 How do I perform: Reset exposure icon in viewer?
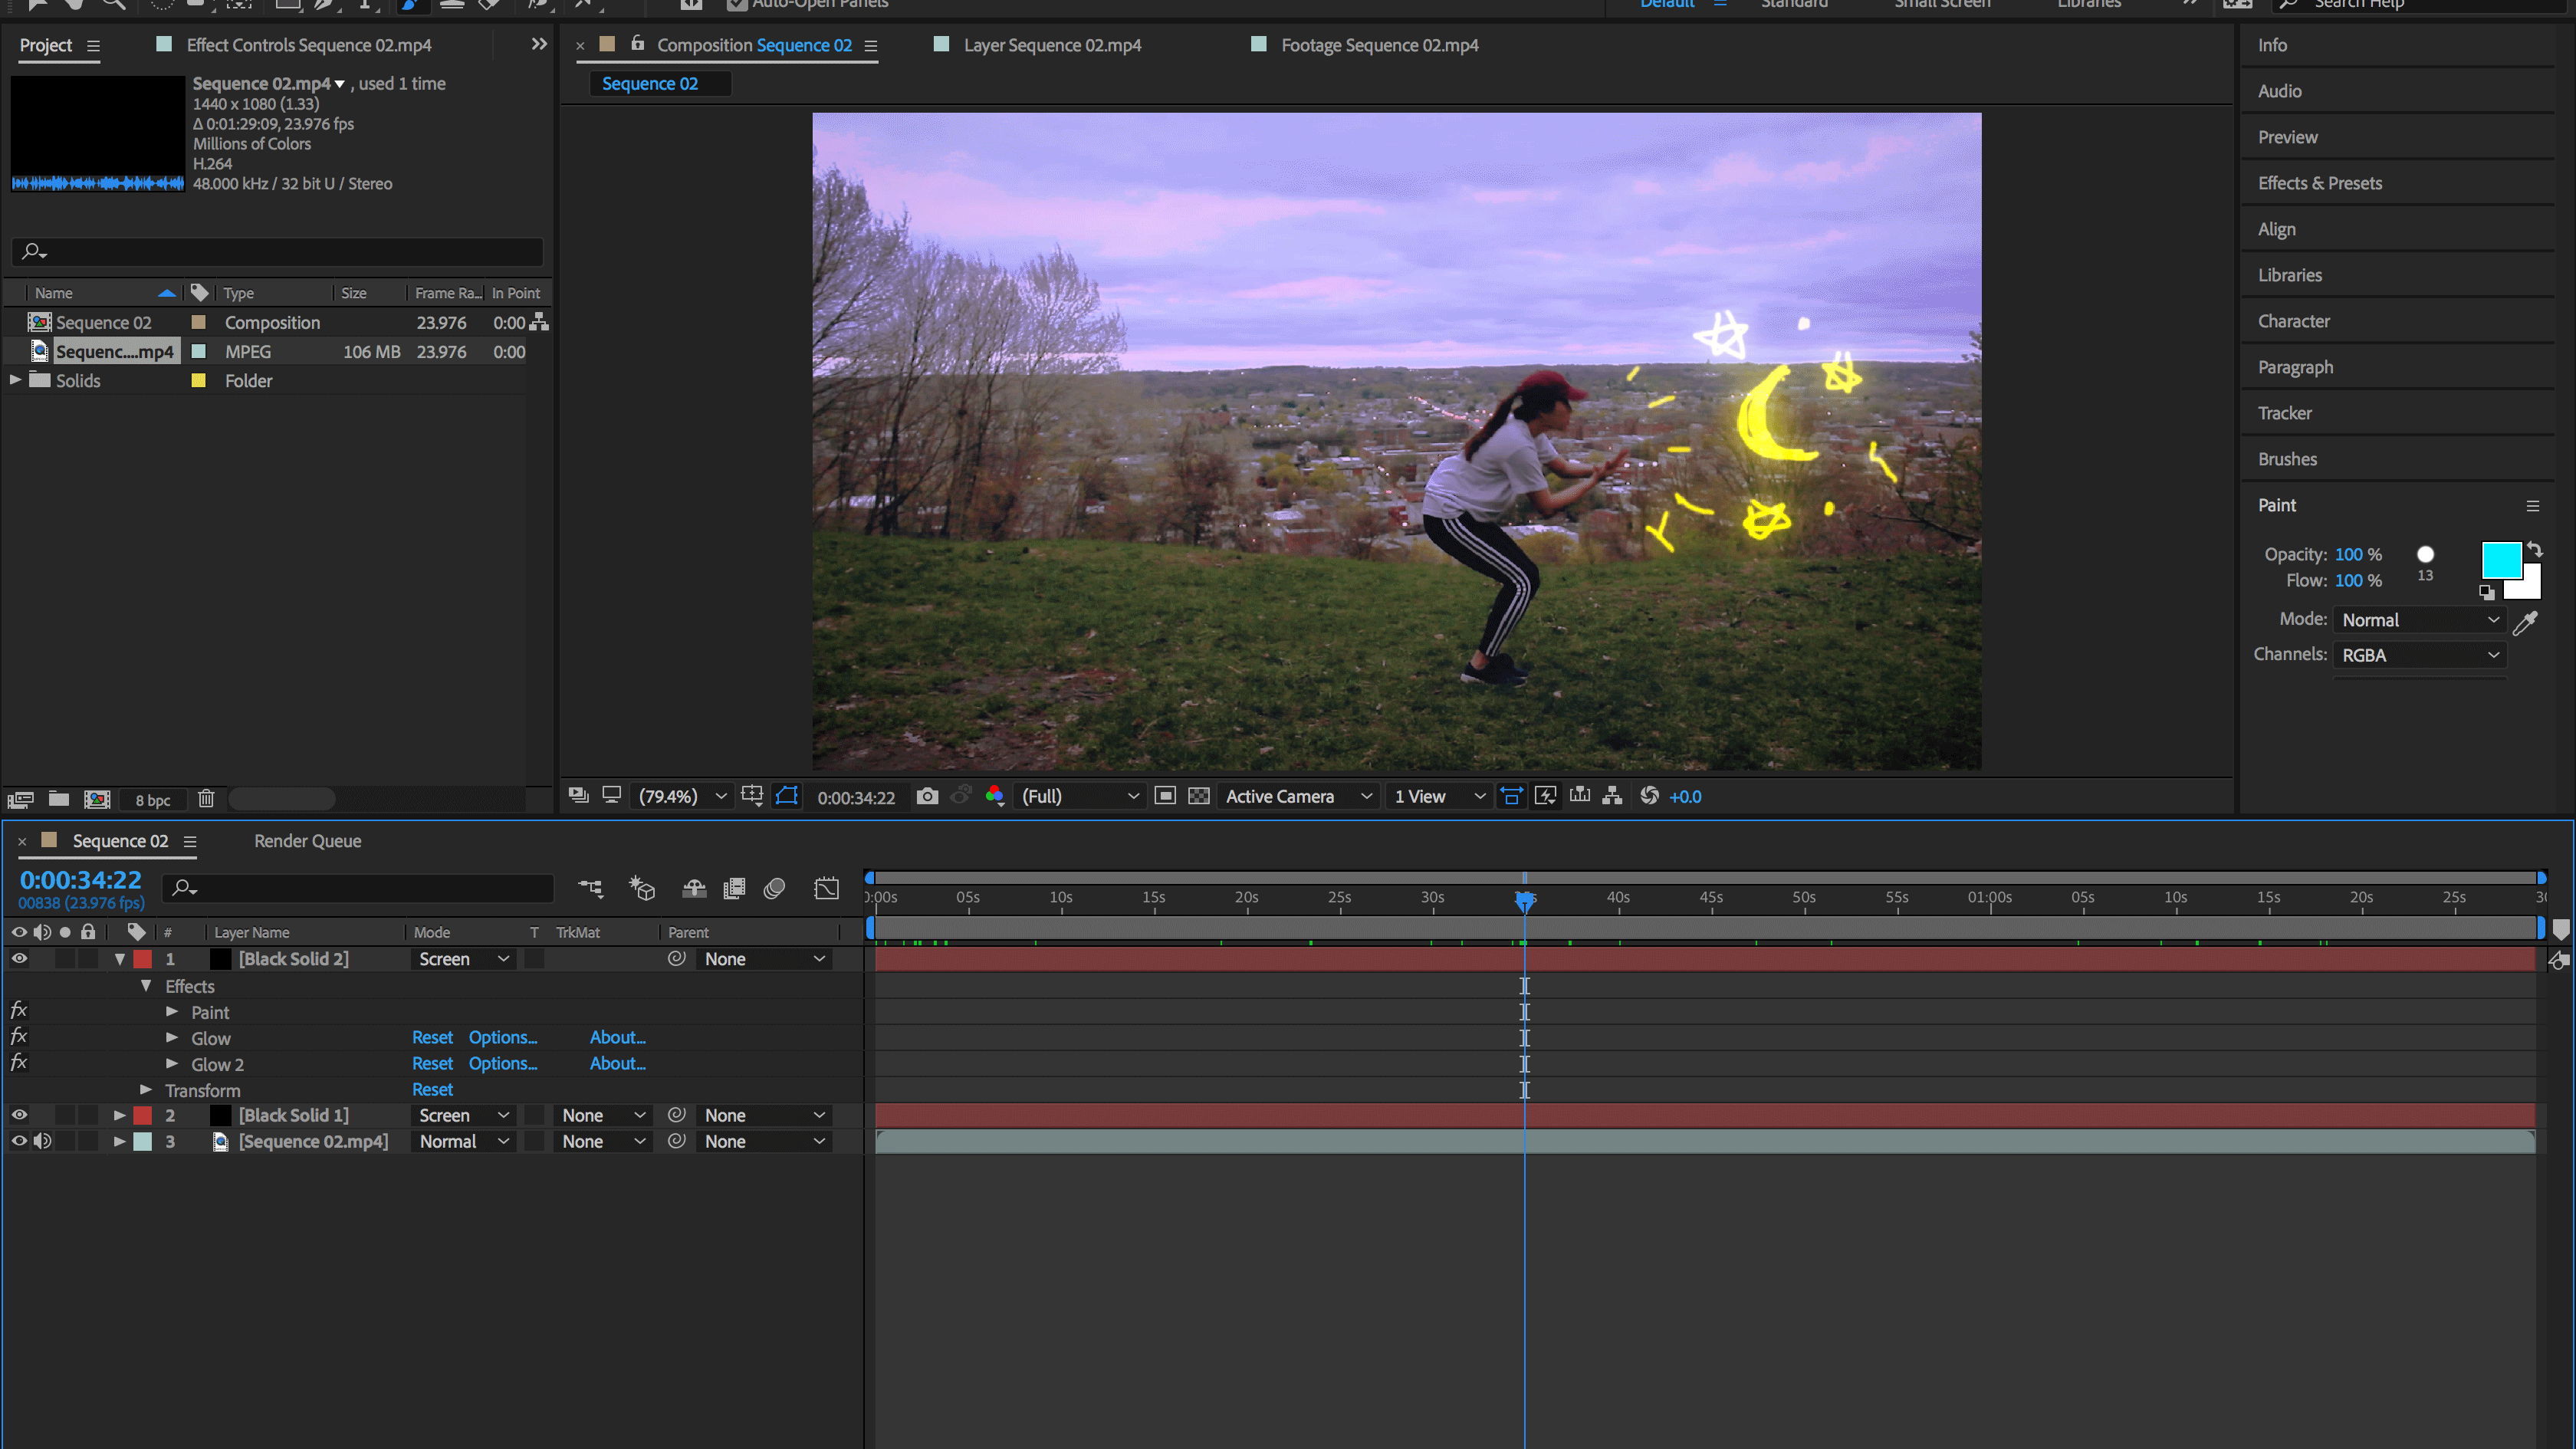(x=1650, y=796)
